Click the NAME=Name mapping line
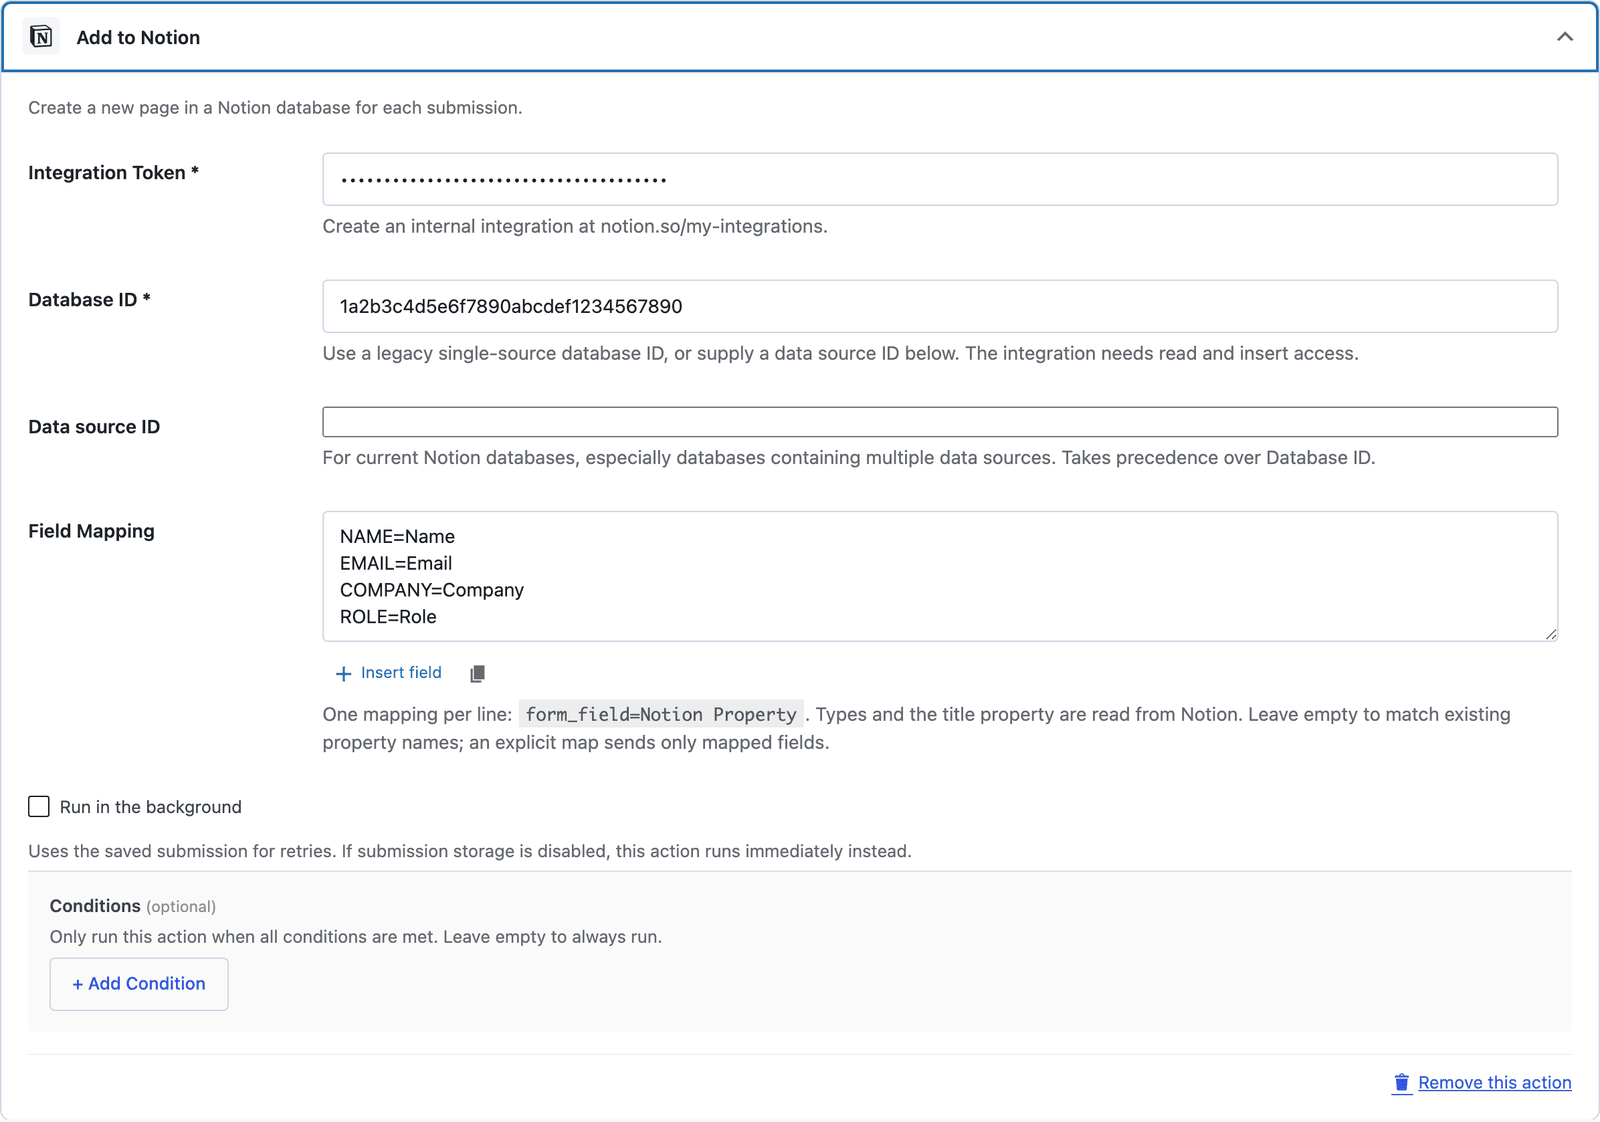 tap(397, 537)
